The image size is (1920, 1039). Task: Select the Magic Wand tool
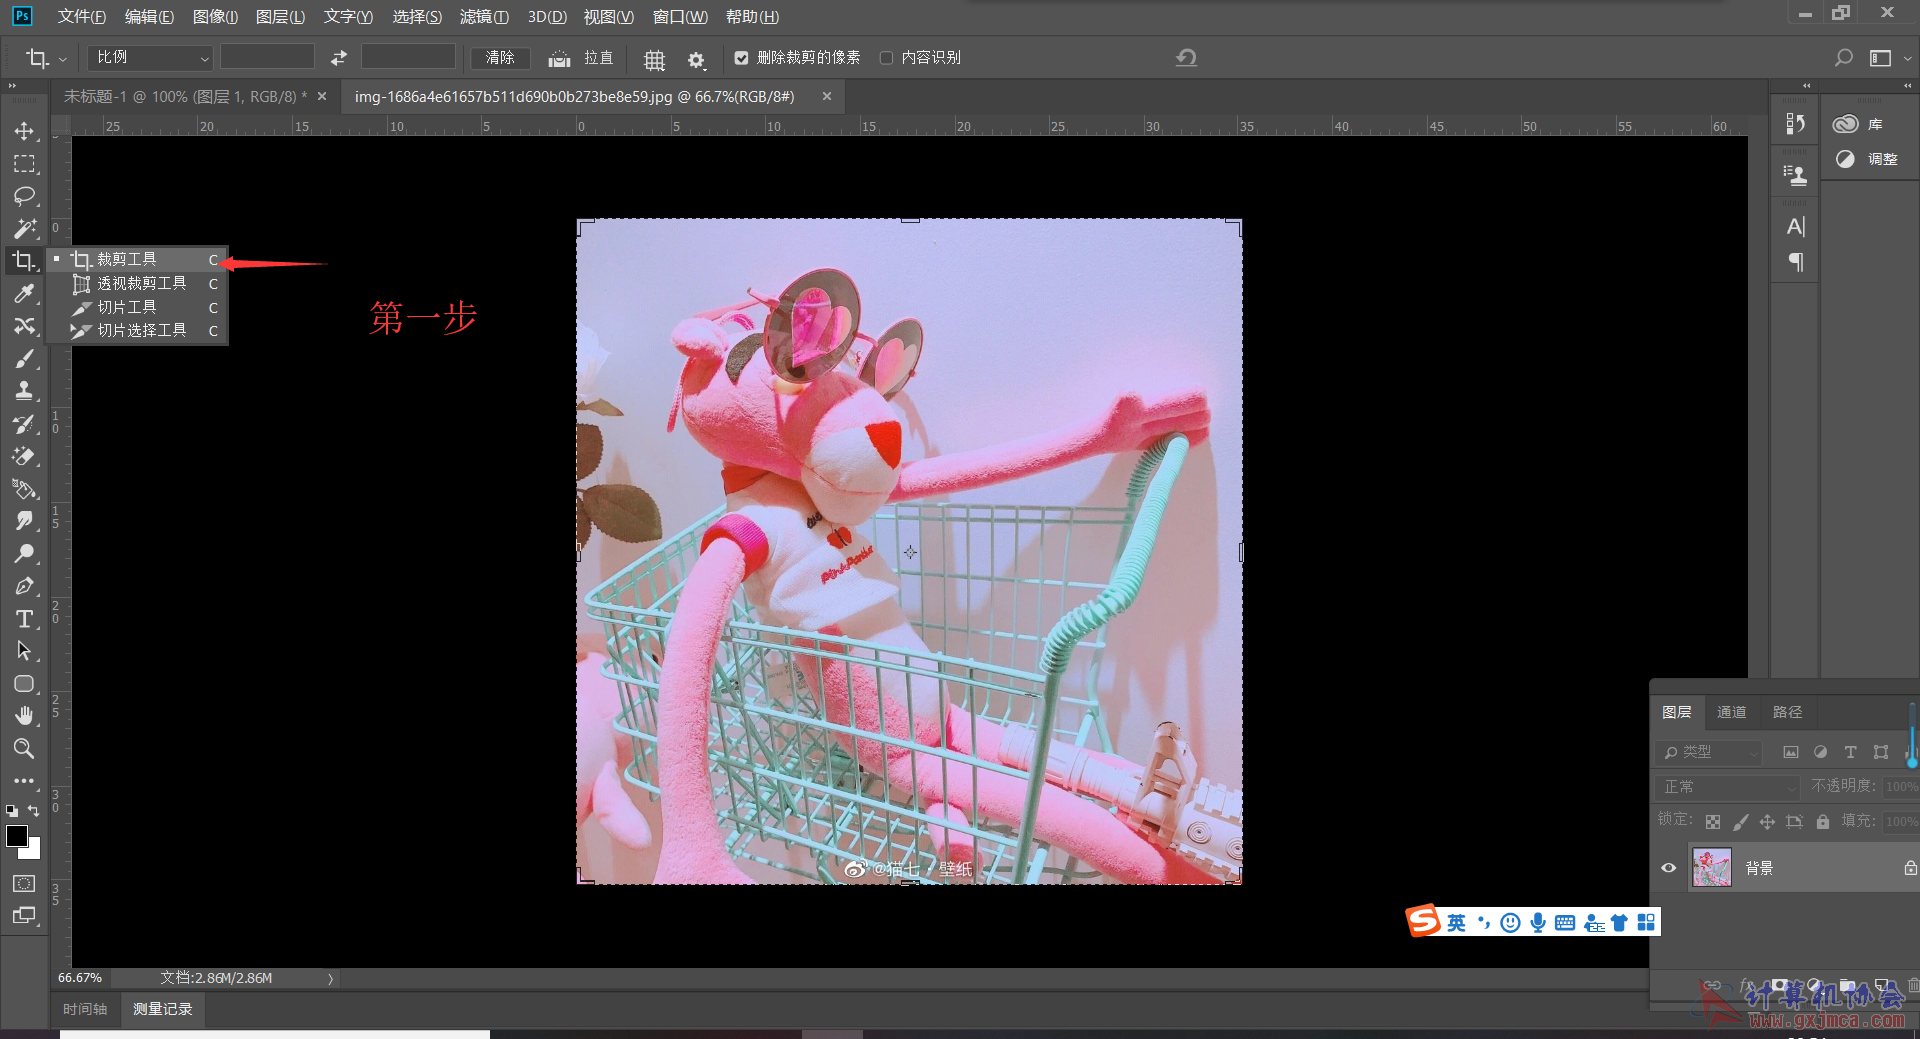[x=24, y=229]
